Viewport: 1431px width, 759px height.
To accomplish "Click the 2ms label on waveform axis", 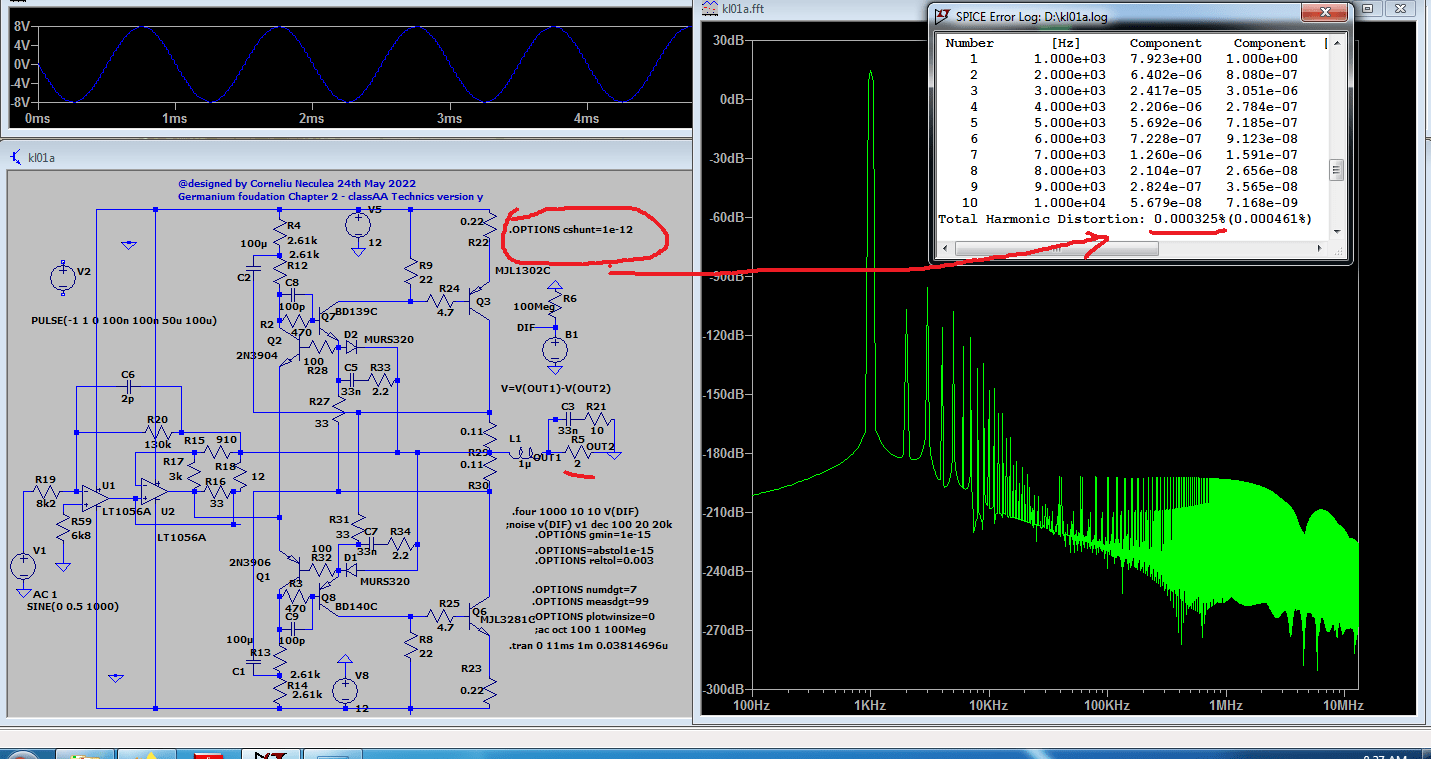I will pyautogui.click(x=312, y=118).
